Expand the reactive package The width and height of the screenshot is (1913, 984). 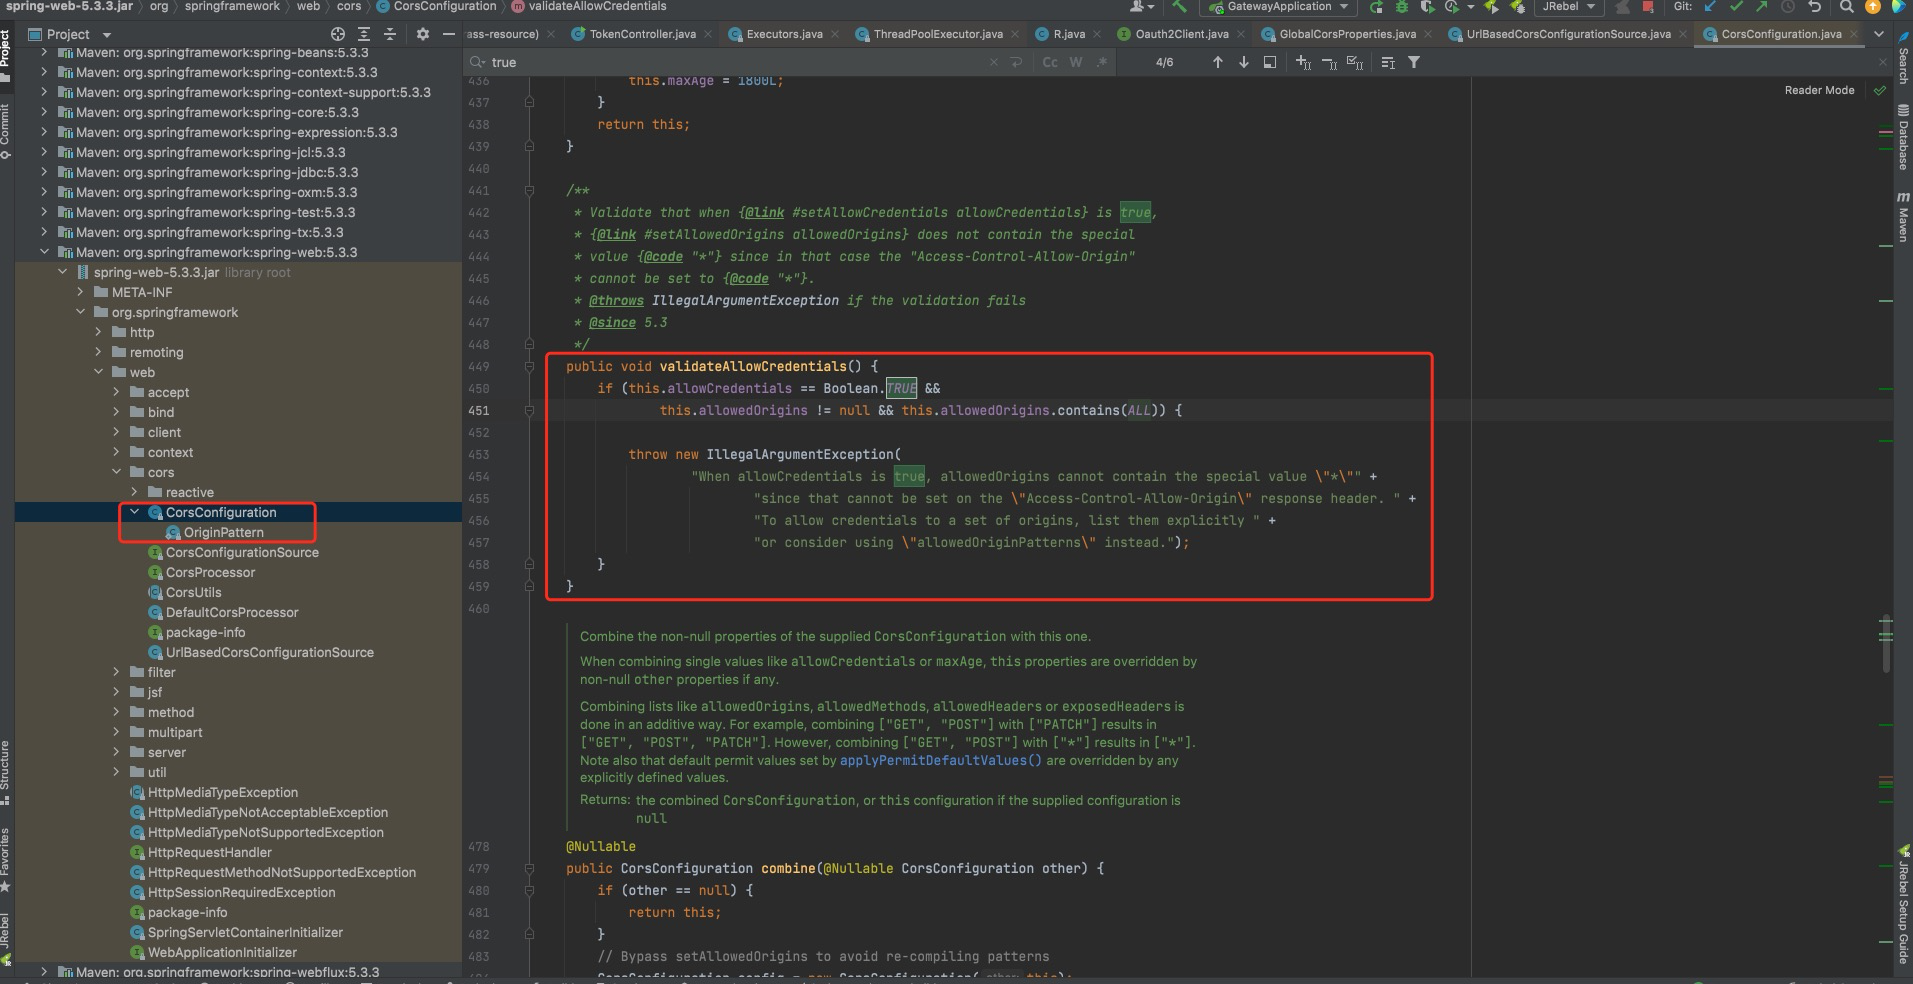click(x=134, y=492)
